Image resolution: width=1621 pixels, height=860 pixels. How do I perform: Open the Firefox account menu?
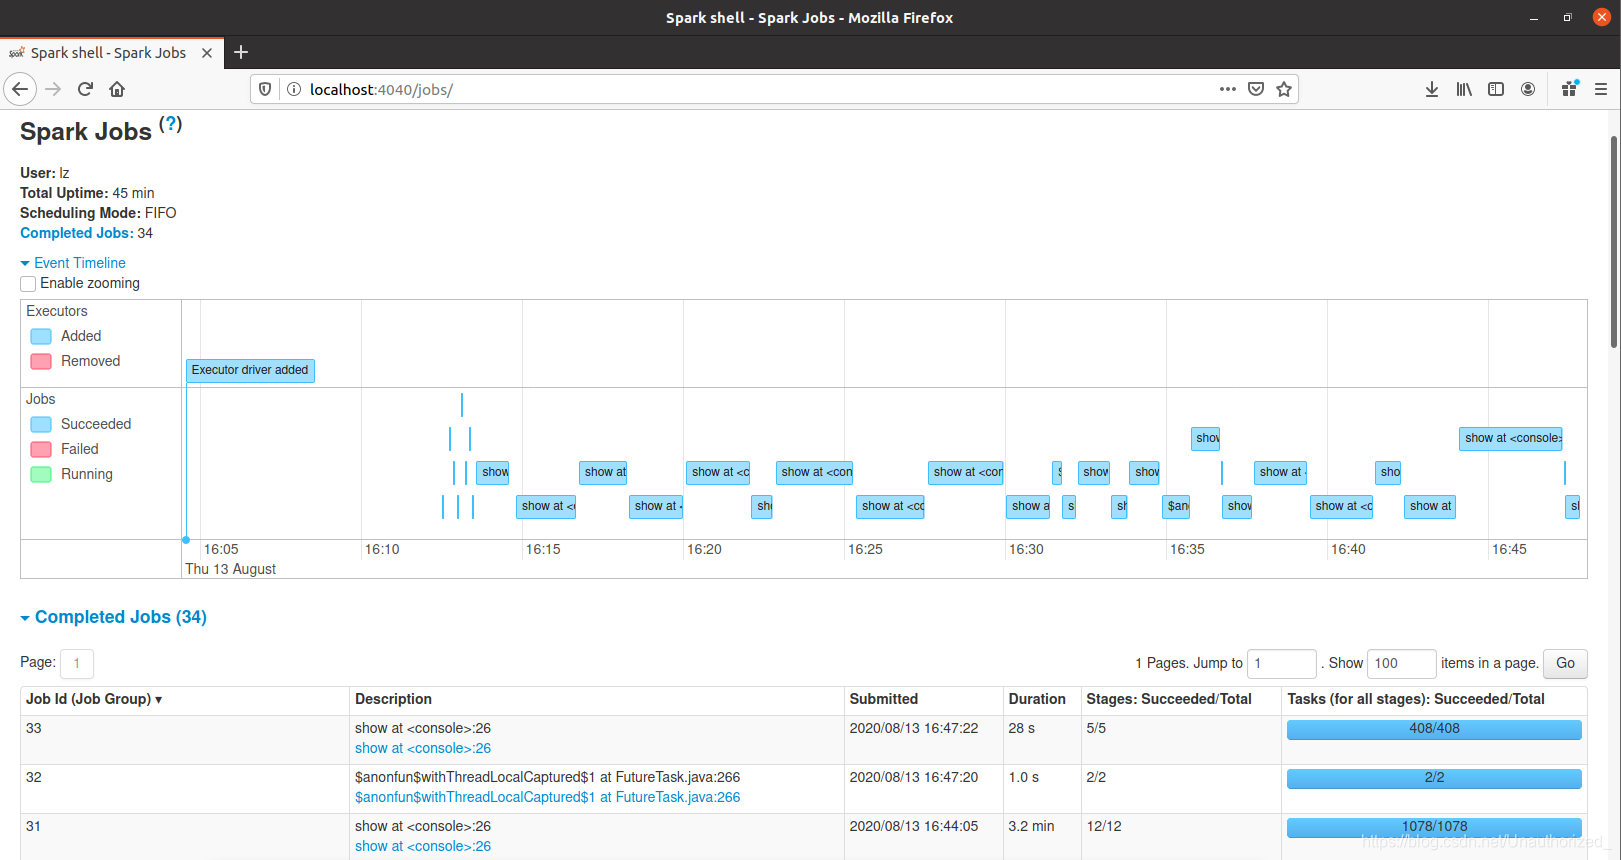1528,89
